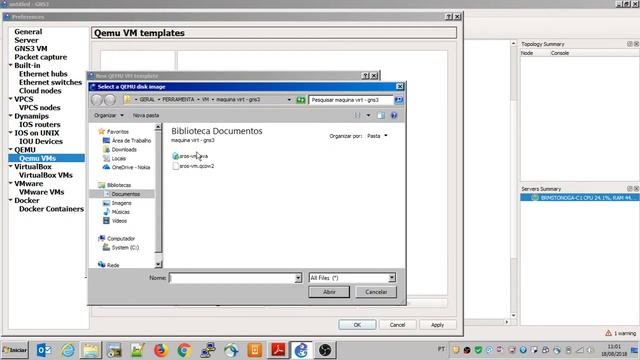Open Downloads in the navigation pane

click(120, 149)
